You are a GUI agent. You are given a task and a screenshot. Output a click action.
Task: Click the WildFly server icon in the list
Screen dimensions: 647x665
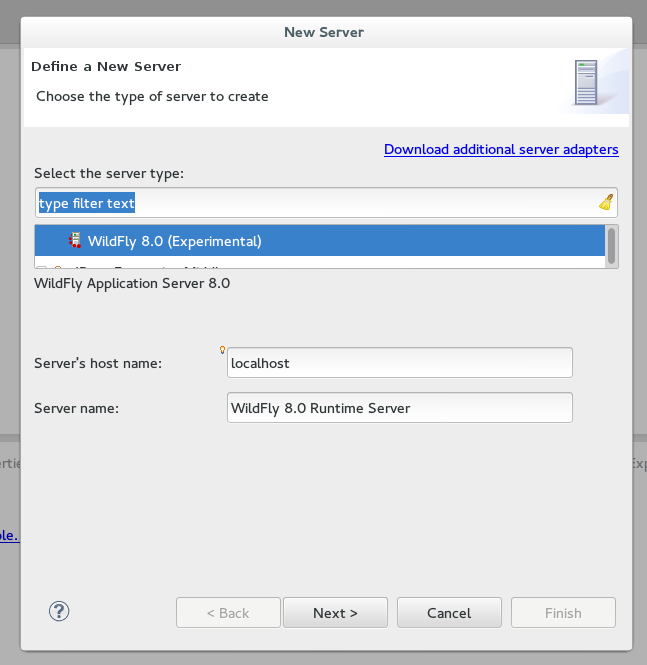tap(75, 240)
